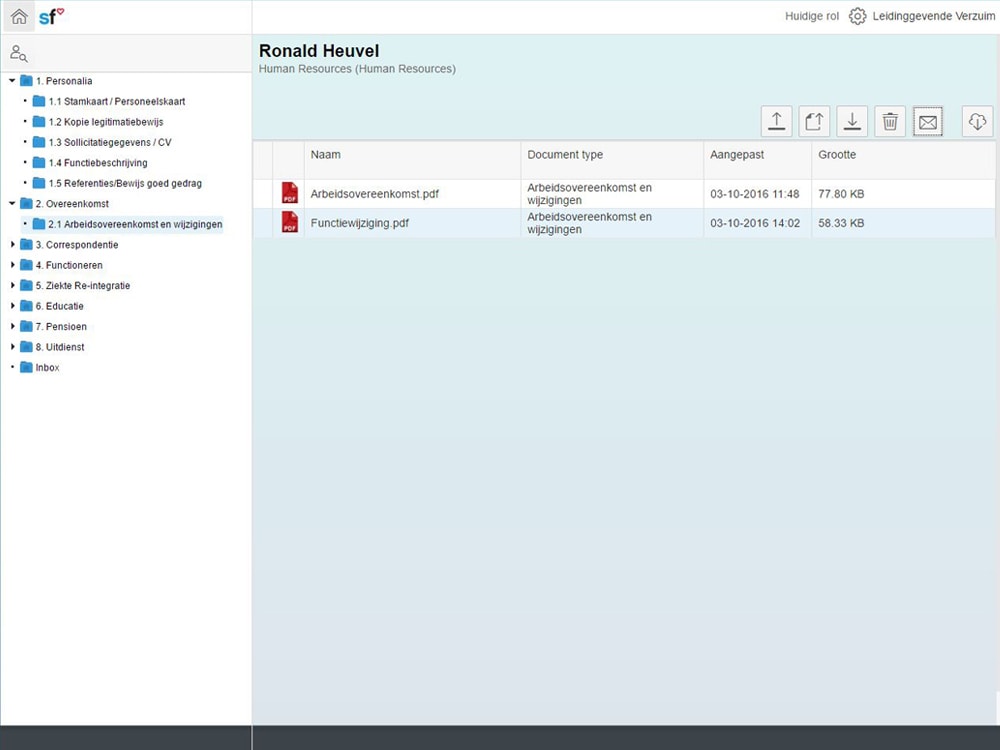Click the envelope email icon
Screen dimensions: 1000x750
point(928,121)
